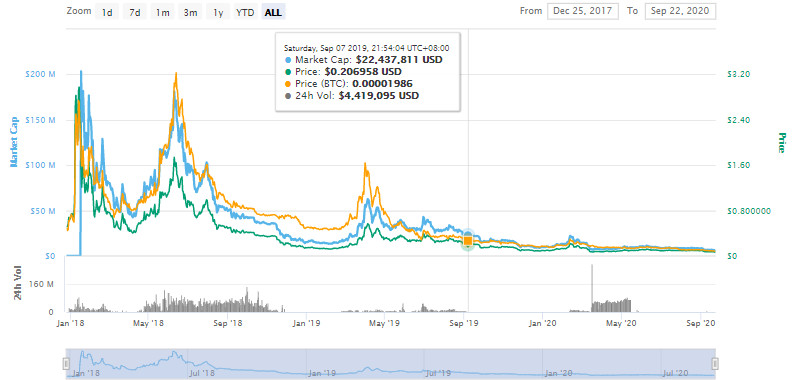Select the 1y zoom range
Screen dimensions: 800x380
tap(218, 12)
